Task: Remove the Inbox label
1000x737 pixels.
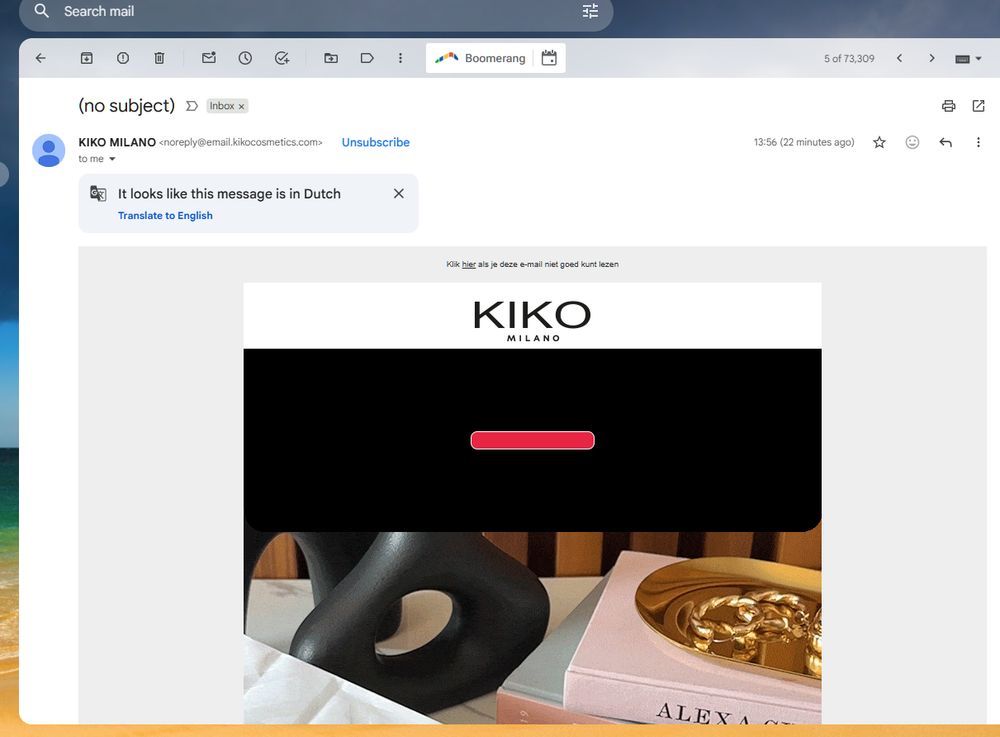Action: click(242, 106)
